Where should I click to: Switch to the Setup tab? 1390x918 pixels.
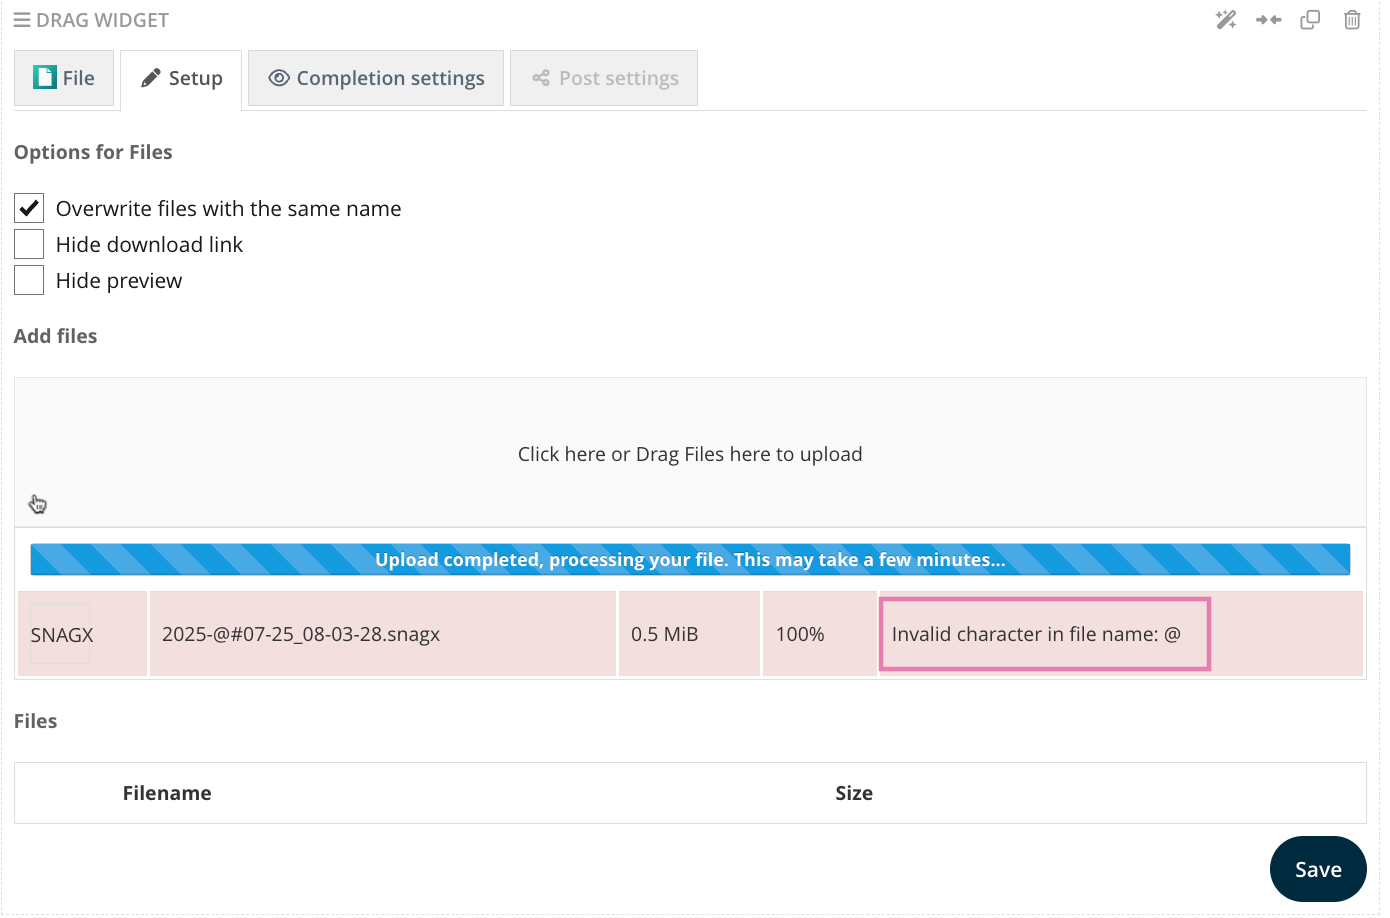click(181, 78)
